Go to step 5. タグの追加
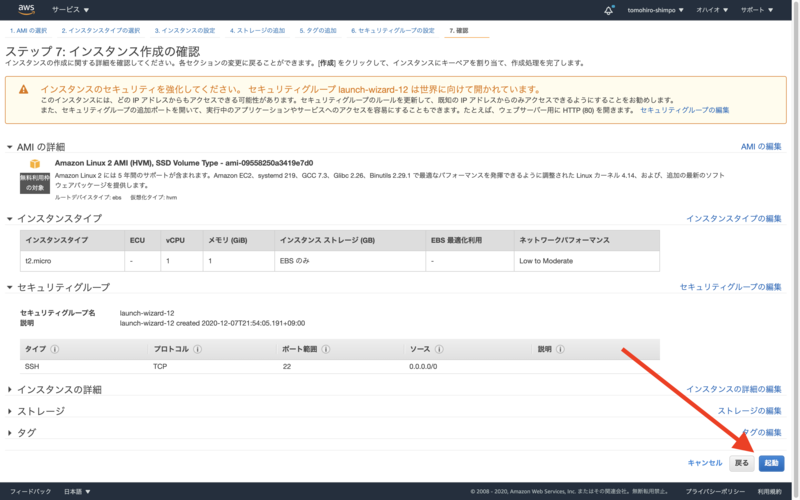 (x=318, y=31)
